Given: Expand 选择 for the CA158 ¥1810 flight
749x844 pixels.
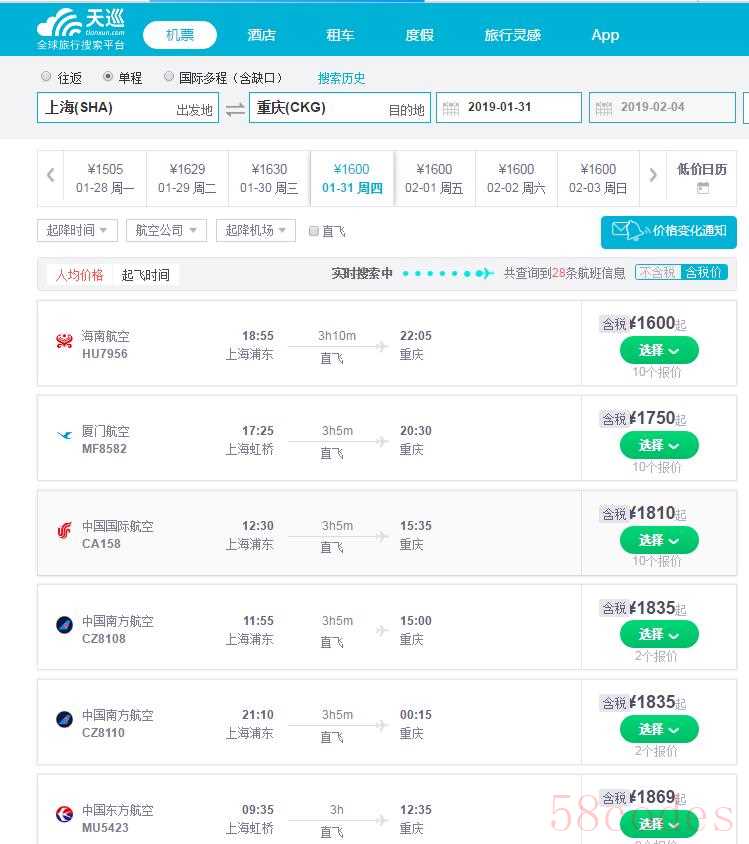Looking at the screenshot, I should click(659, 540).
